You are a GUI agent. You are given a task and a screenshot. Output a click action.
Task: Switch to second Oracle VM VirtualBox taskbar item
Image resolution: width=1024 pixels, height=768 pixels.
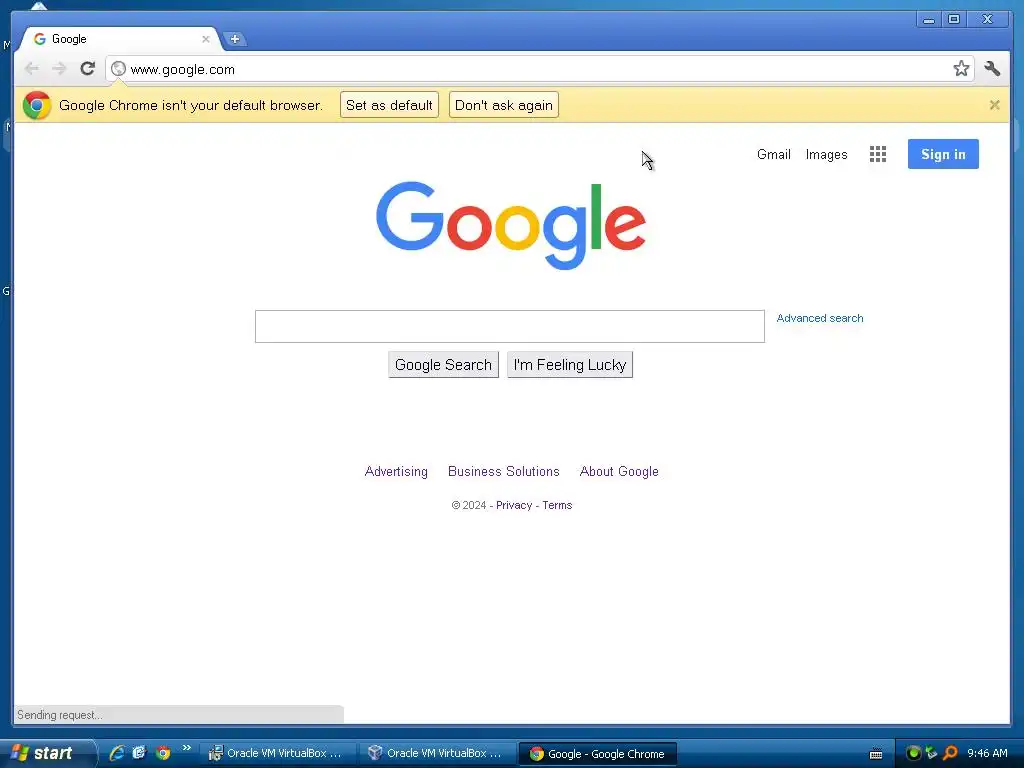pos(438,754)
